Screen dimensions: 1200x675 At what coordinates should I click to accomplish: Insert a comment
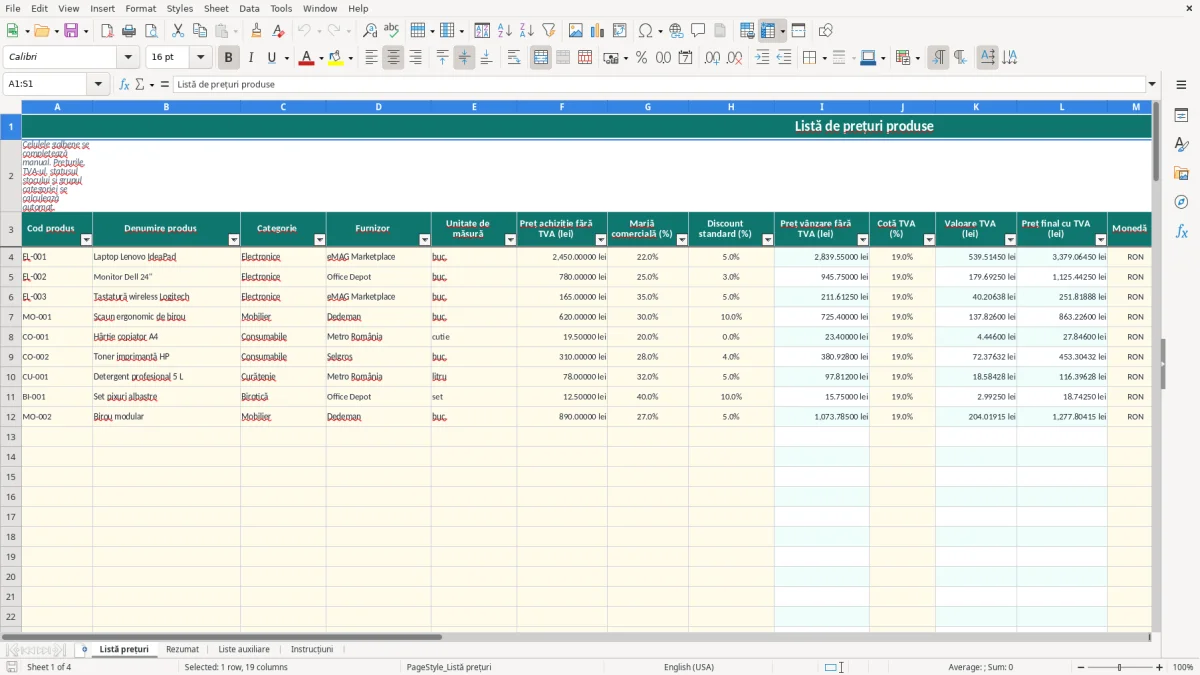click(698, 31)
